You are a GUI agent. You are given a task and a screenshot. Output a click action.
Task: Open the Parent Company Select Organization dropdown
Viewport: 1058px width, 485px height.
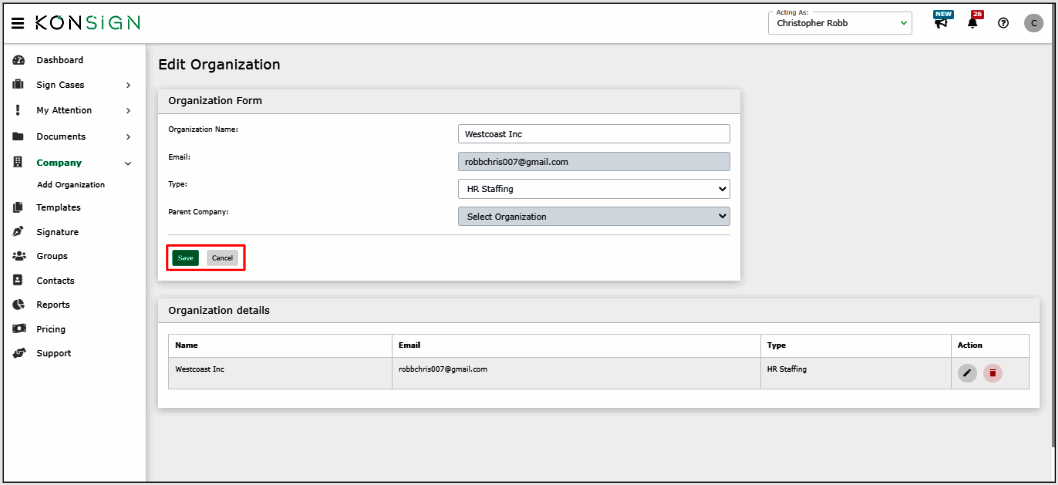click(594, 217)
